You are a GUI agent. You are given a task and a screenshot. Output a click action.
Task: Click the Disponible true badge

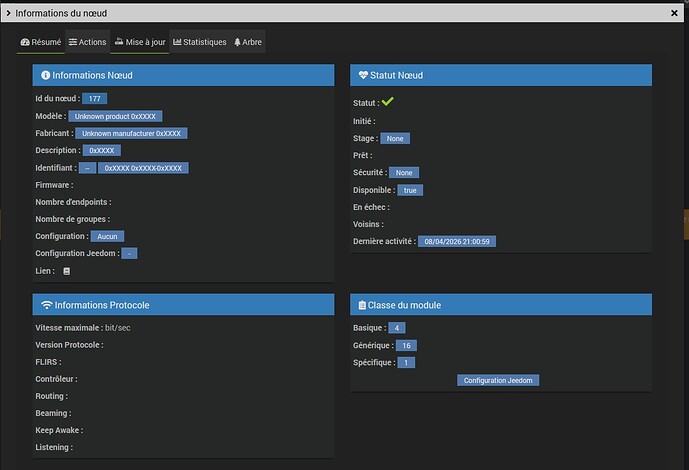point(409,190)
